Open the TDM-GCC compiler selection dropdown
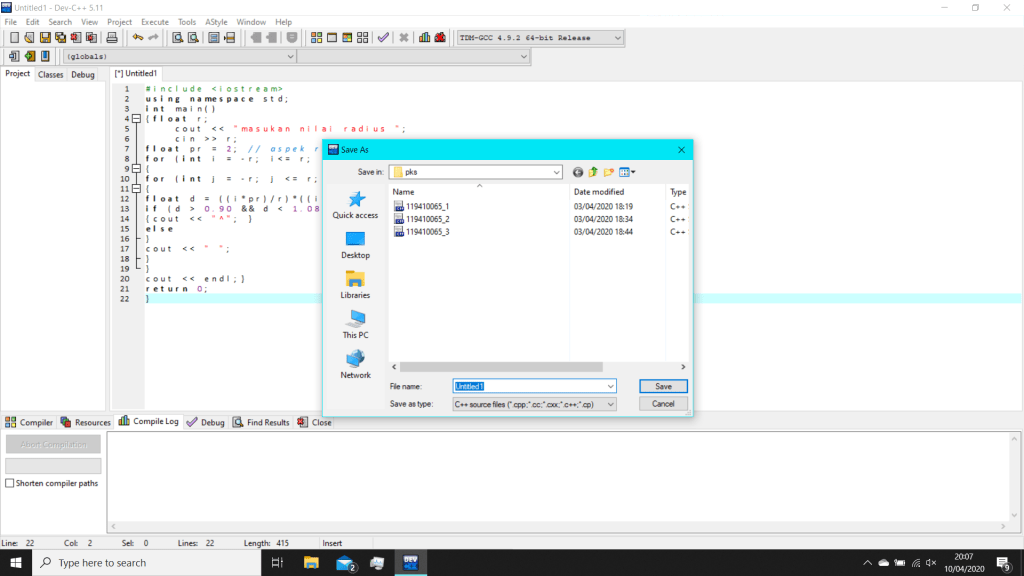1024x576 pixels. [617, 38]
